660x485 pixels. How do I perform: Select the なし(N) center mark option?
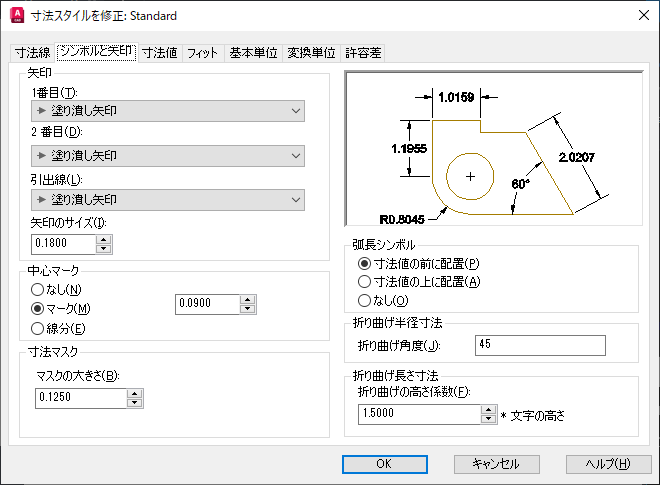(56, 290)
